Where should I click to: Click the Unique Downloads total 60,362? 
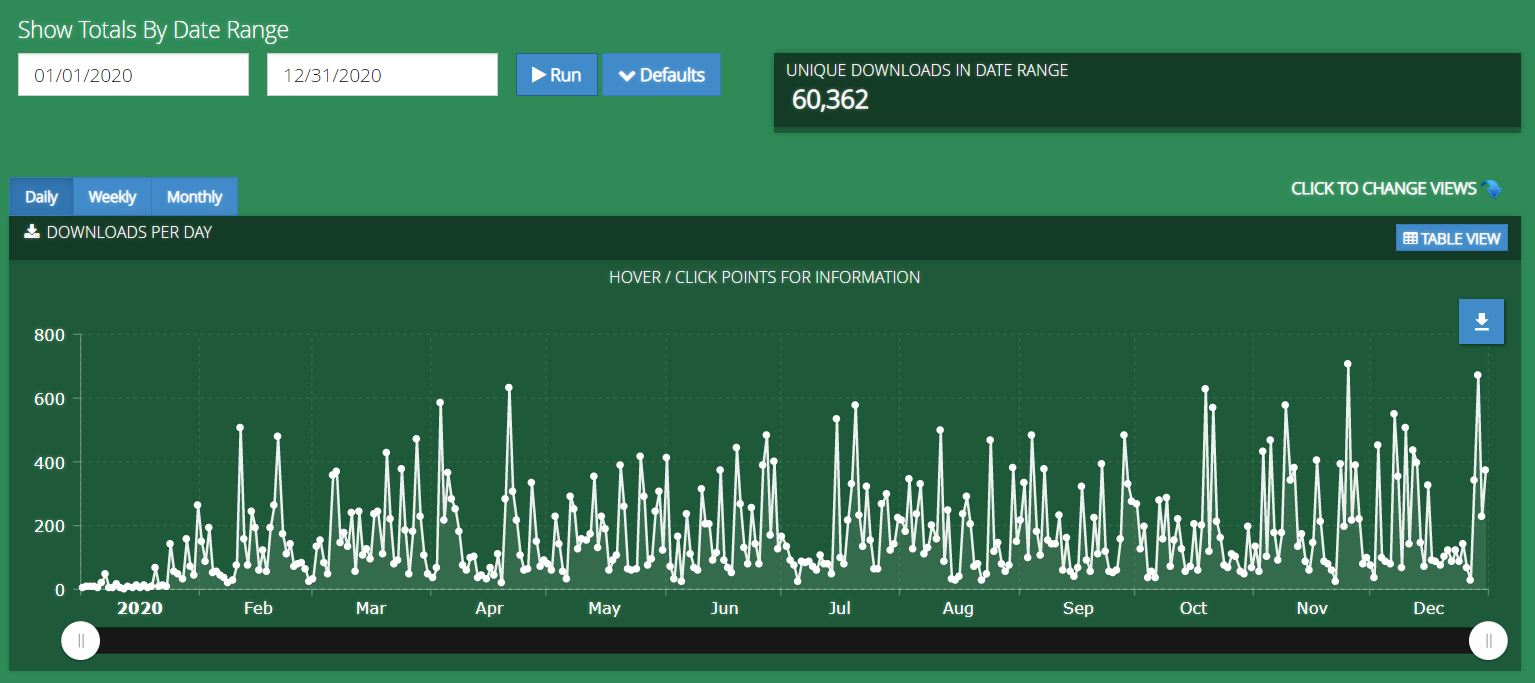[830, 100]
